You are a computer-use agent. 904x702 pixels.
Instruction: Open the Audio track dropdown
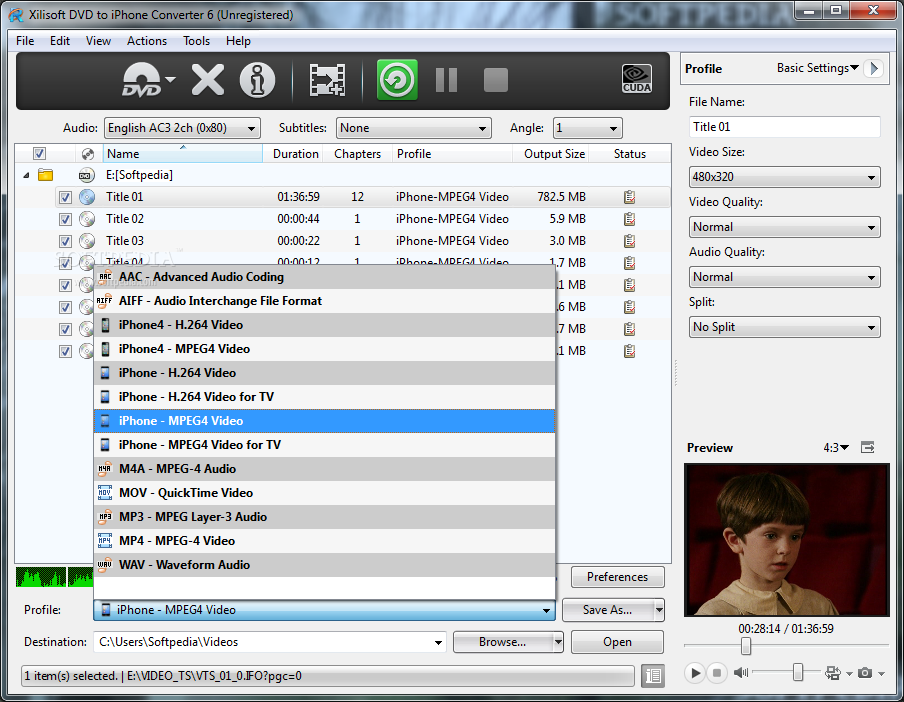tap(182, 128)
